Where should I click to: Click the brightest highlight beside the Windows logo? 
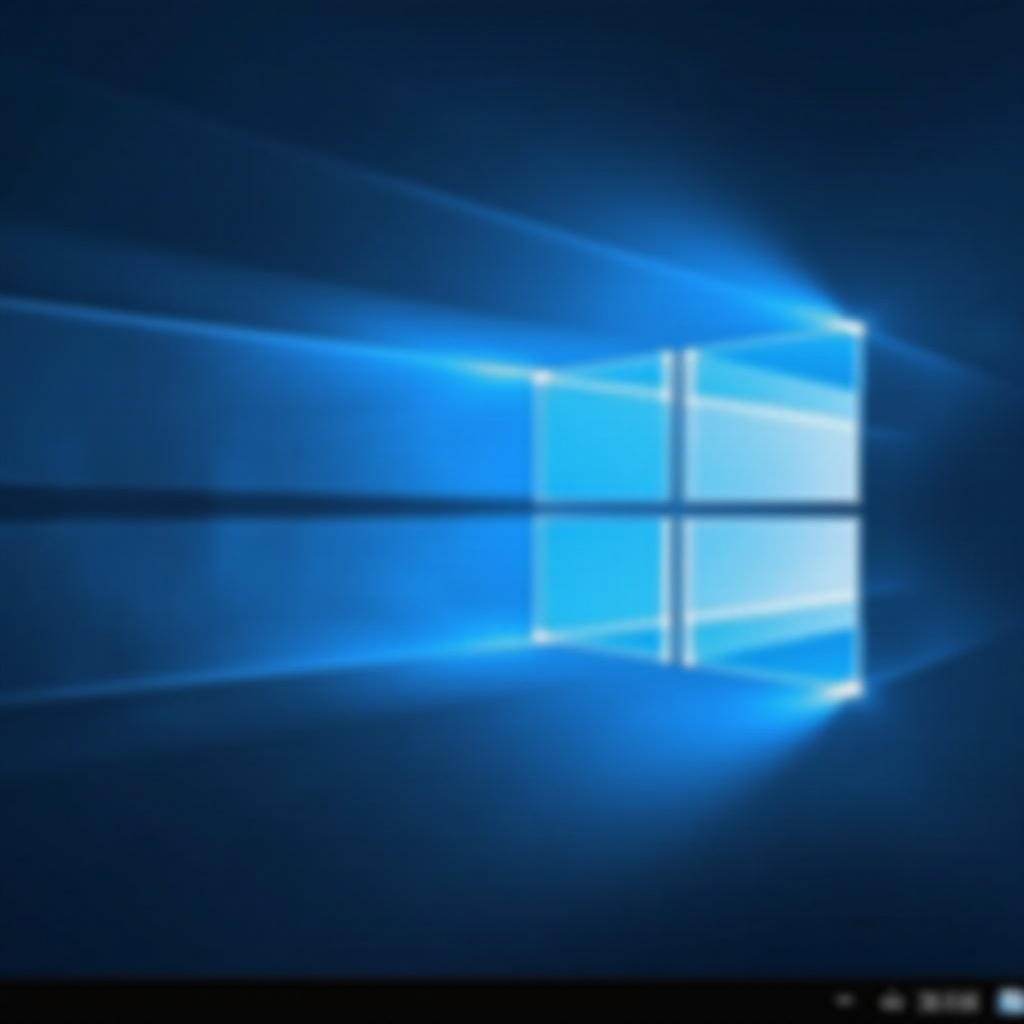855,330
